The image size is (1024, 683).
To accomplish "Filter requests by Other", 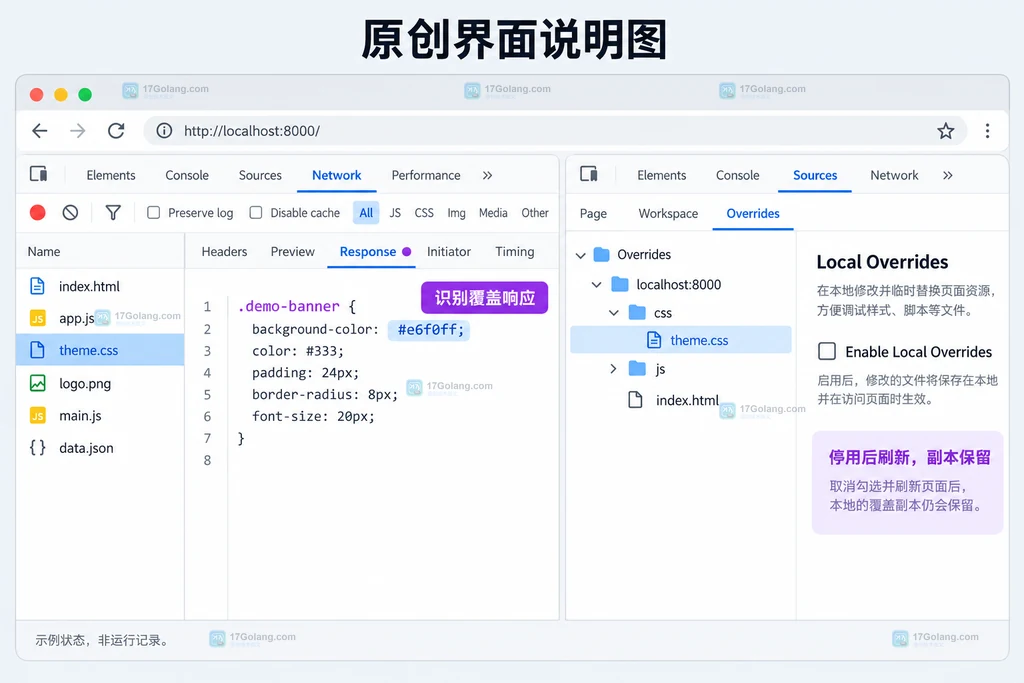I will [x=535, y=213].
